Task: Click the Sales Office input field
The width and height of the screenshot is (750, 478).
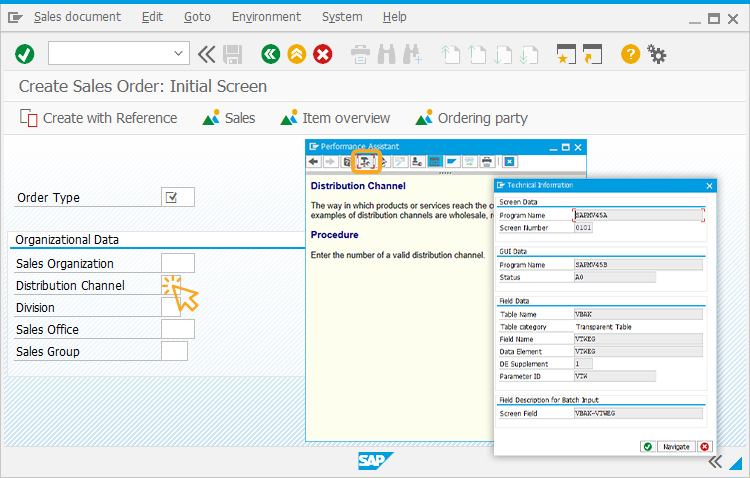Action: [178, 329]
